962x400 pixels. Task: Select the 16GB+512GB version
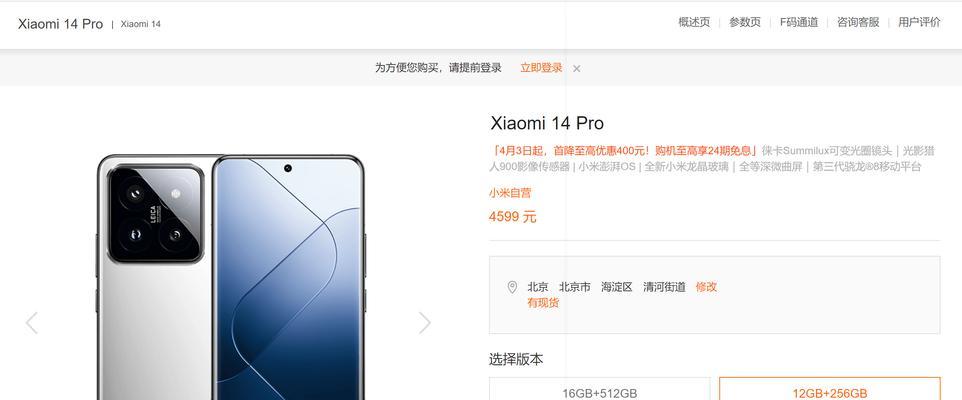[599, 389]
